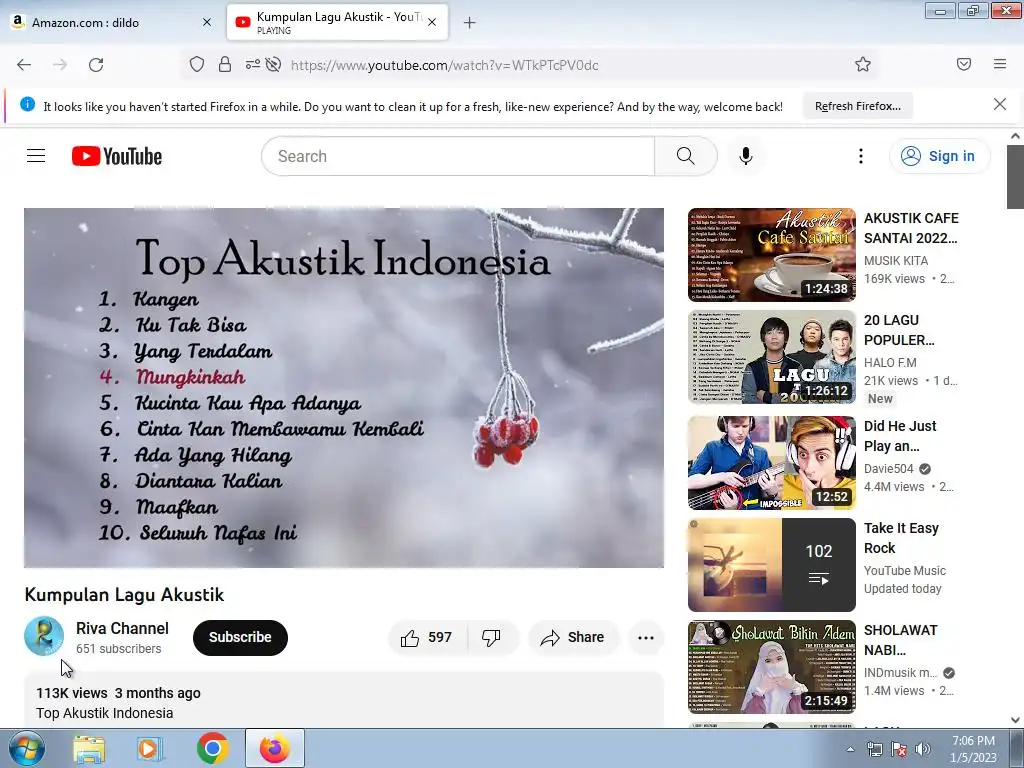This screenshot has width=1024, height=768.
Task: Search with your voice microphone
Action: (x=746, y=156)
